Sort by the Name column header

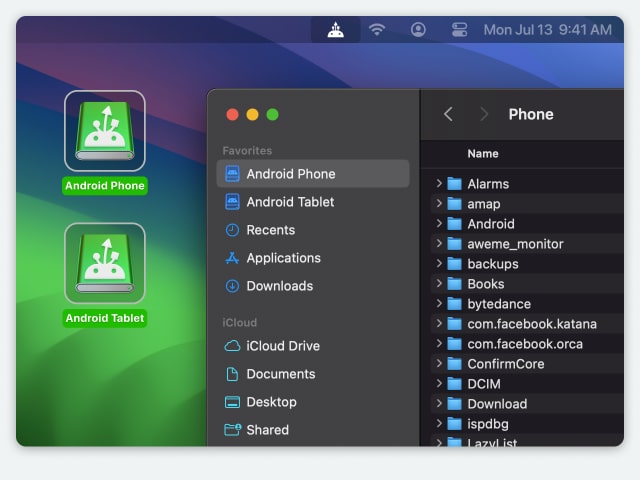pos(483,154)
